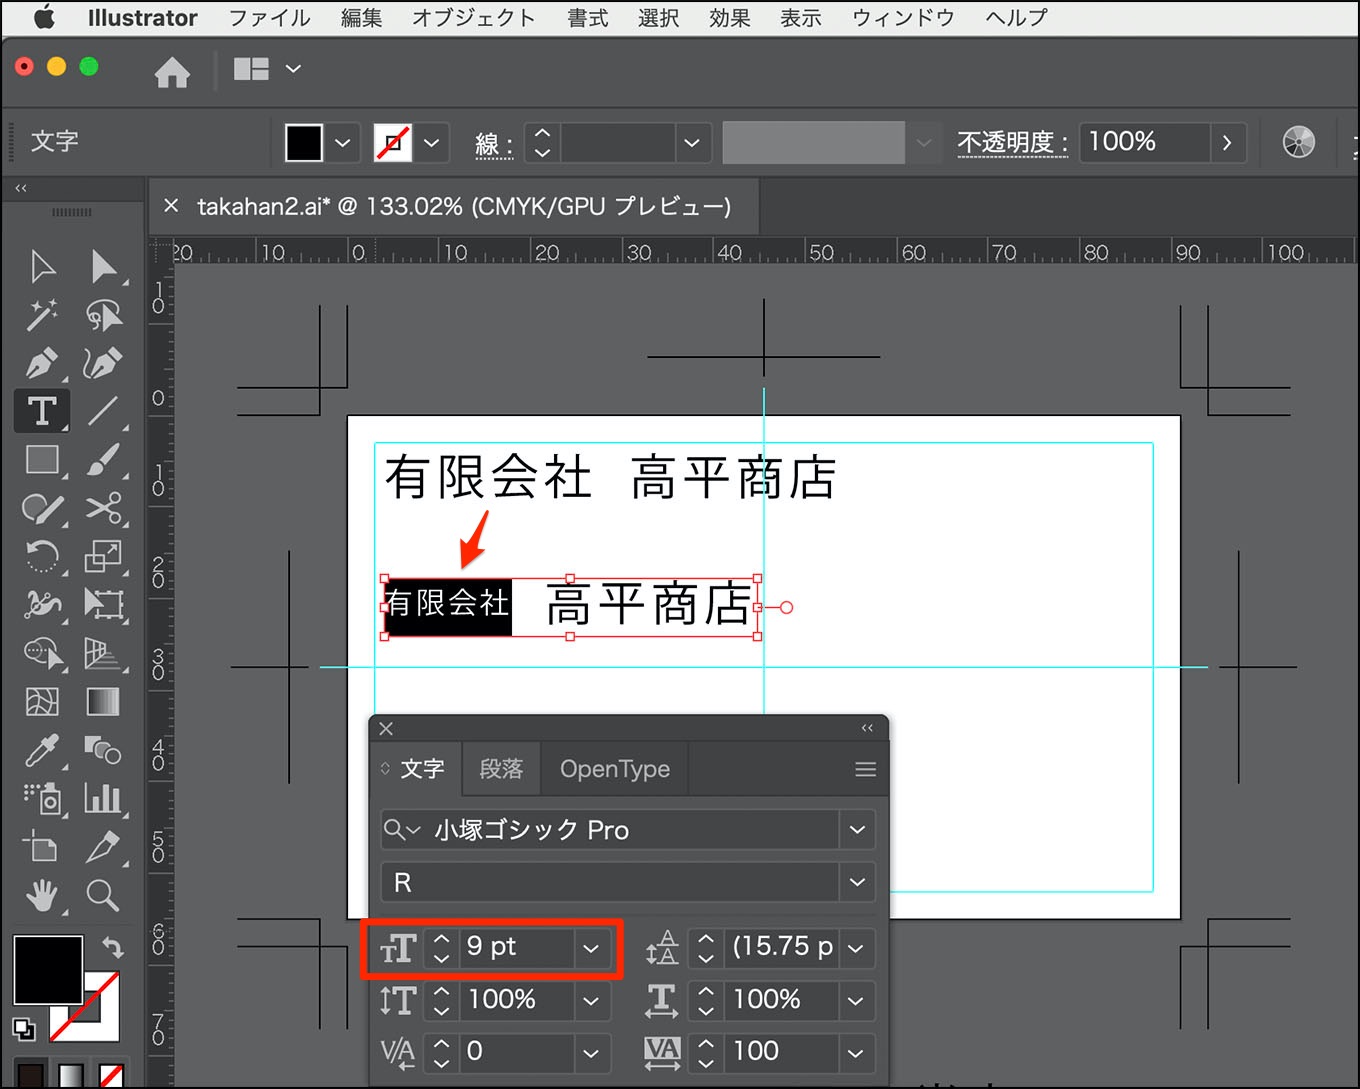Open kerning 0 dropdown
Image resolution: width=1360 pixels, height=1089 pixels.
coord(591,1052)
